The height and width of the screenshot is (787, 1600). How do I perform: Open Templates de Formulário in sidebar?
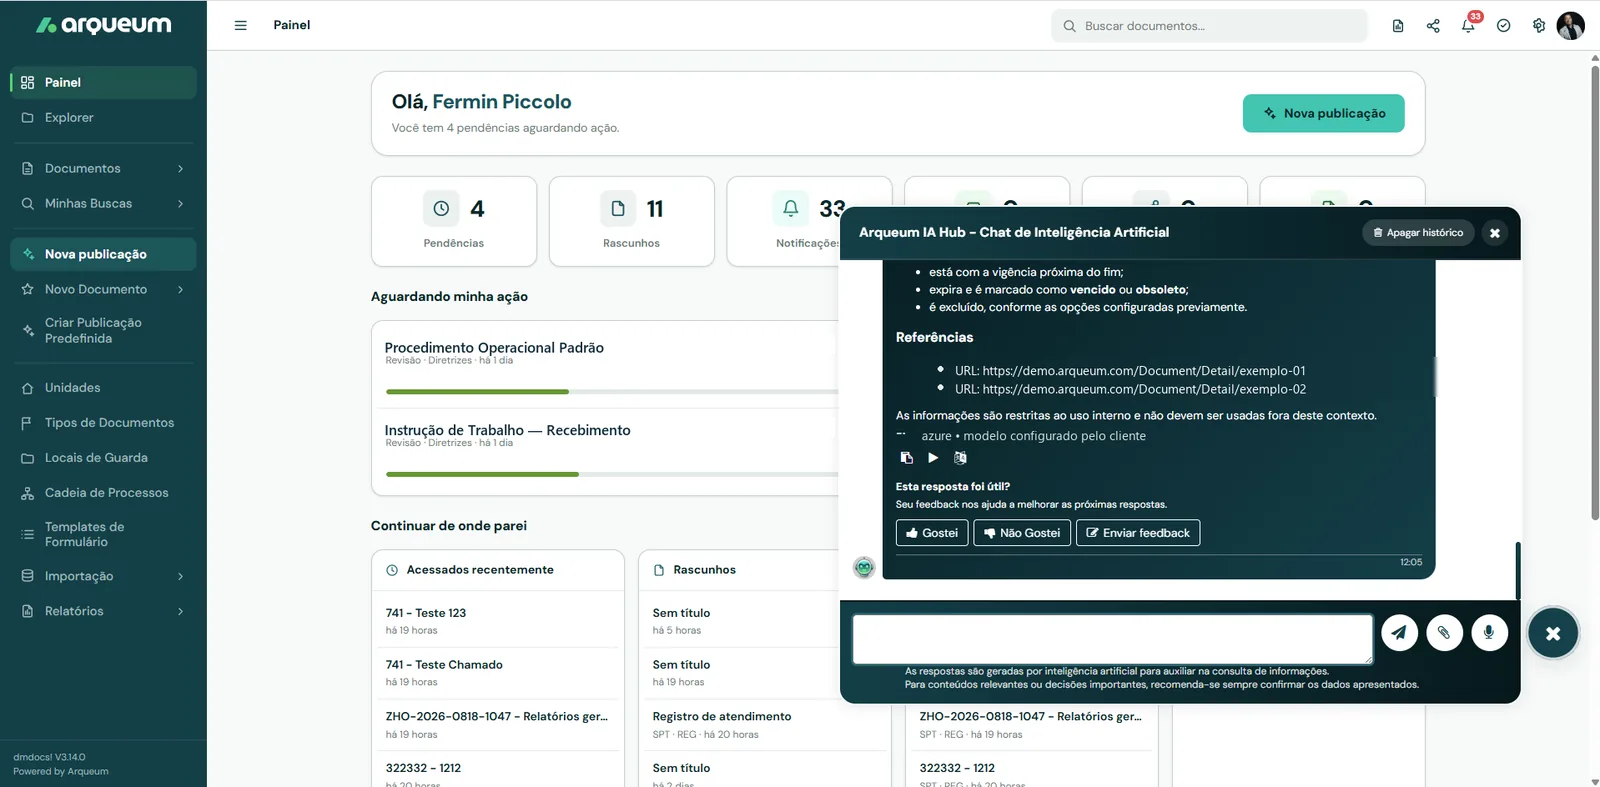click(x=103, y=534)
